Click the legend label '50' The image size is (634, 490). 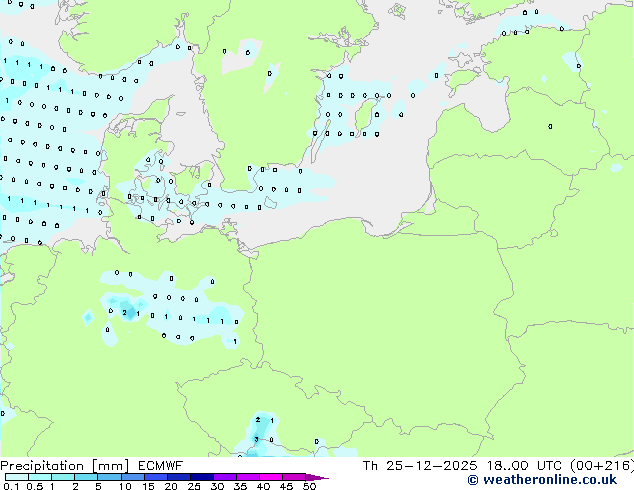(309, 486)
